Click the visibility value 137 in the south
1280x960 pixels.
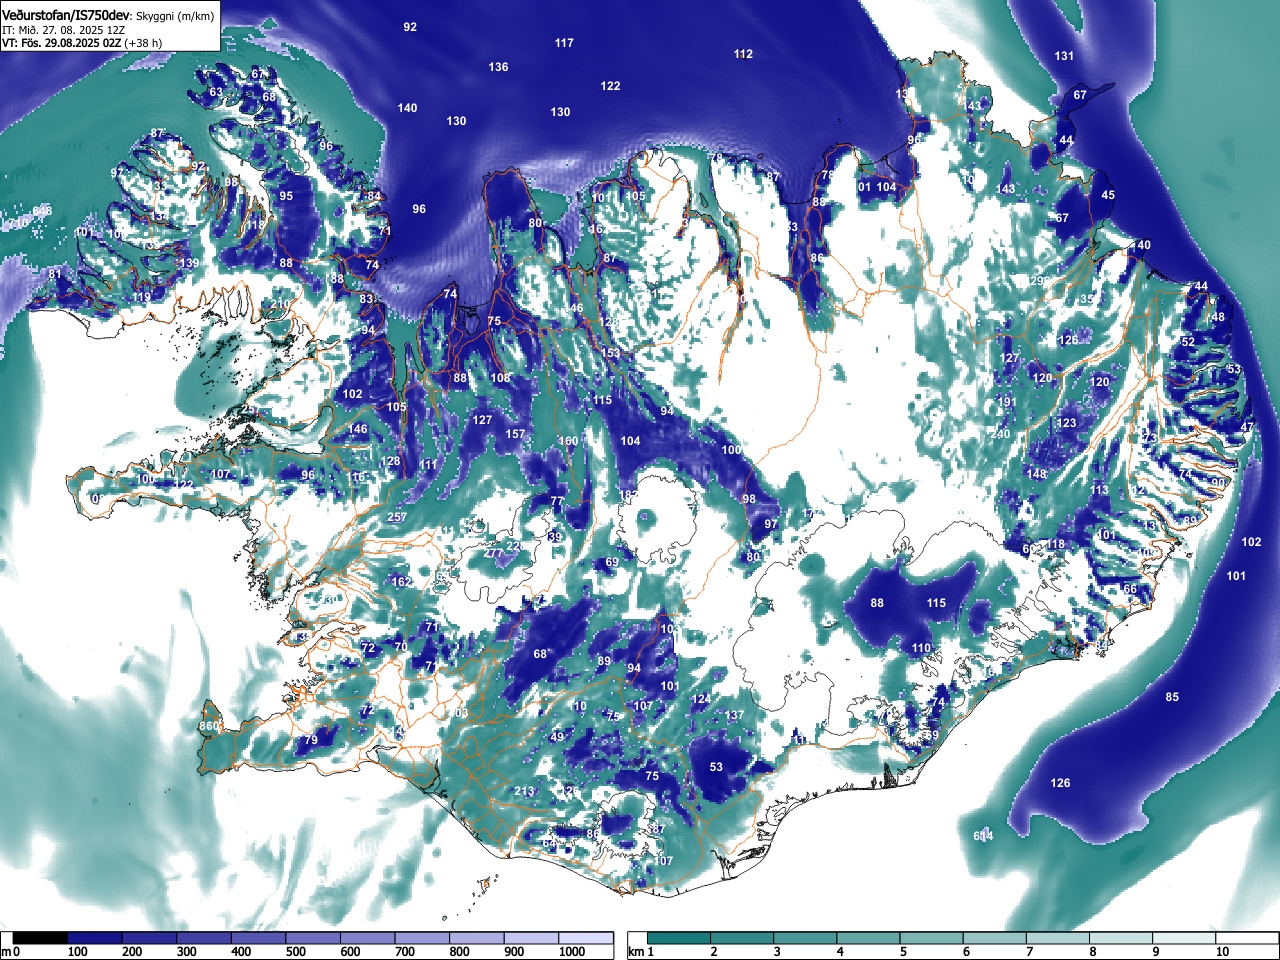[x=735, y=715]
